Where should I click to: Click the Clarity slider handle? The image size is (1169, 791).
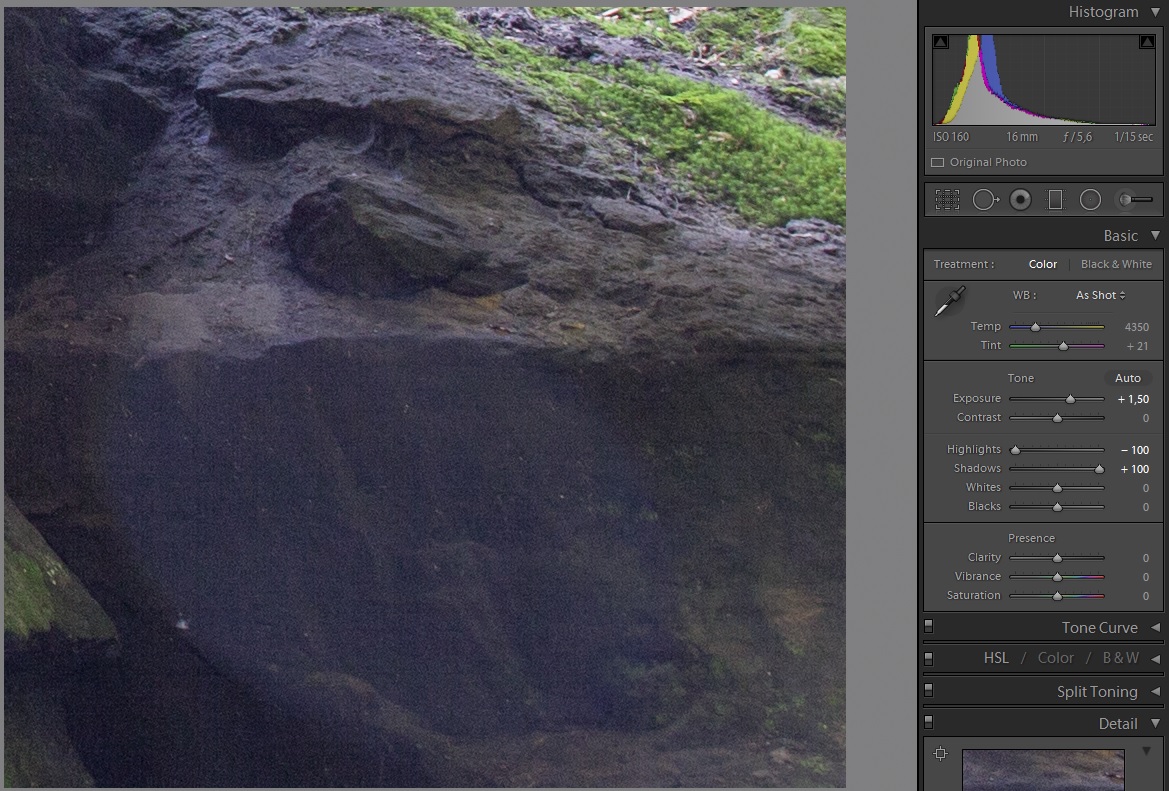pos(1057,558)
